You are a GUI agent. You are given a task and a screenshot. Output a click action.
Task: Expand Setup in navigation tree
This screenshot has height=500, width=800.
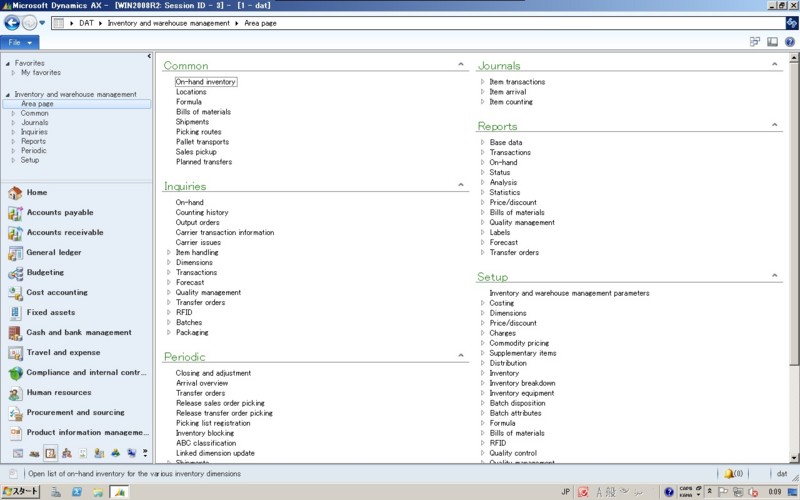[13, 160]
